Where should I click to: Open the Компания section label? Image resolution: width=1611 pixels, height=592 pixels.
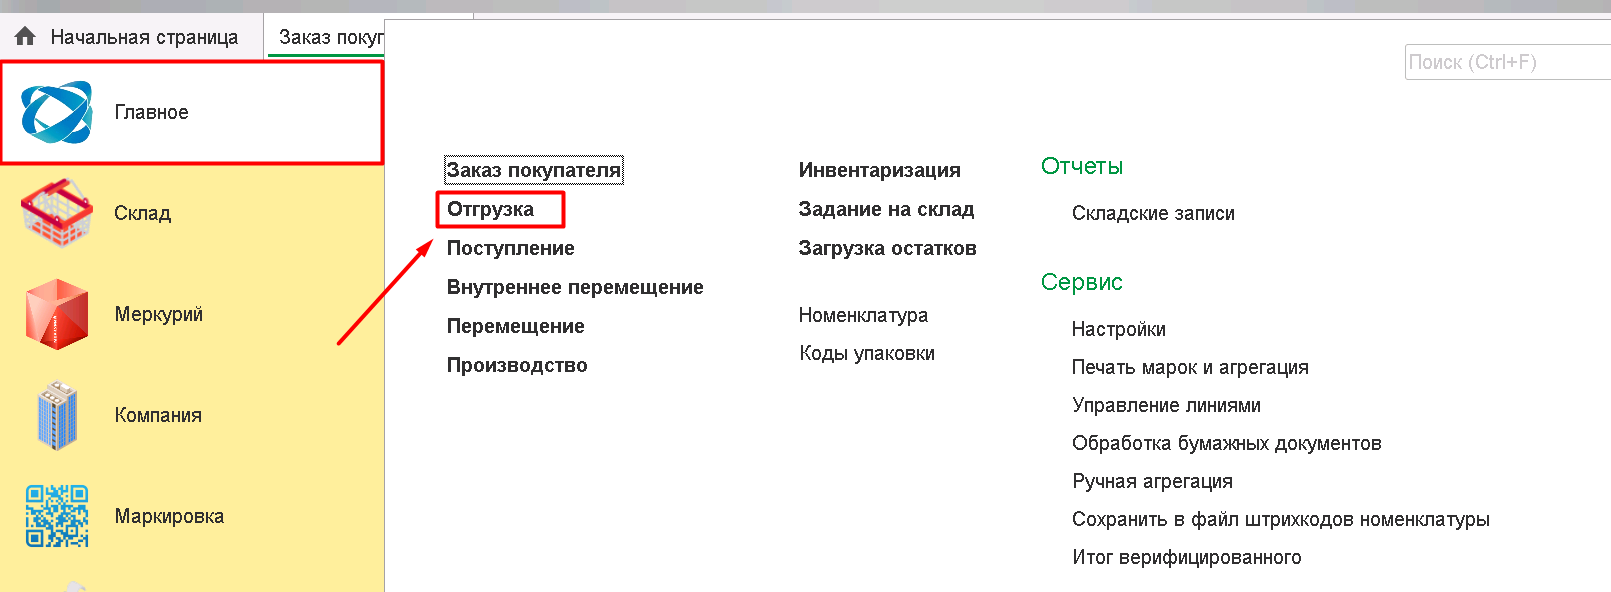pyautogui.click(x=158, y=415)
